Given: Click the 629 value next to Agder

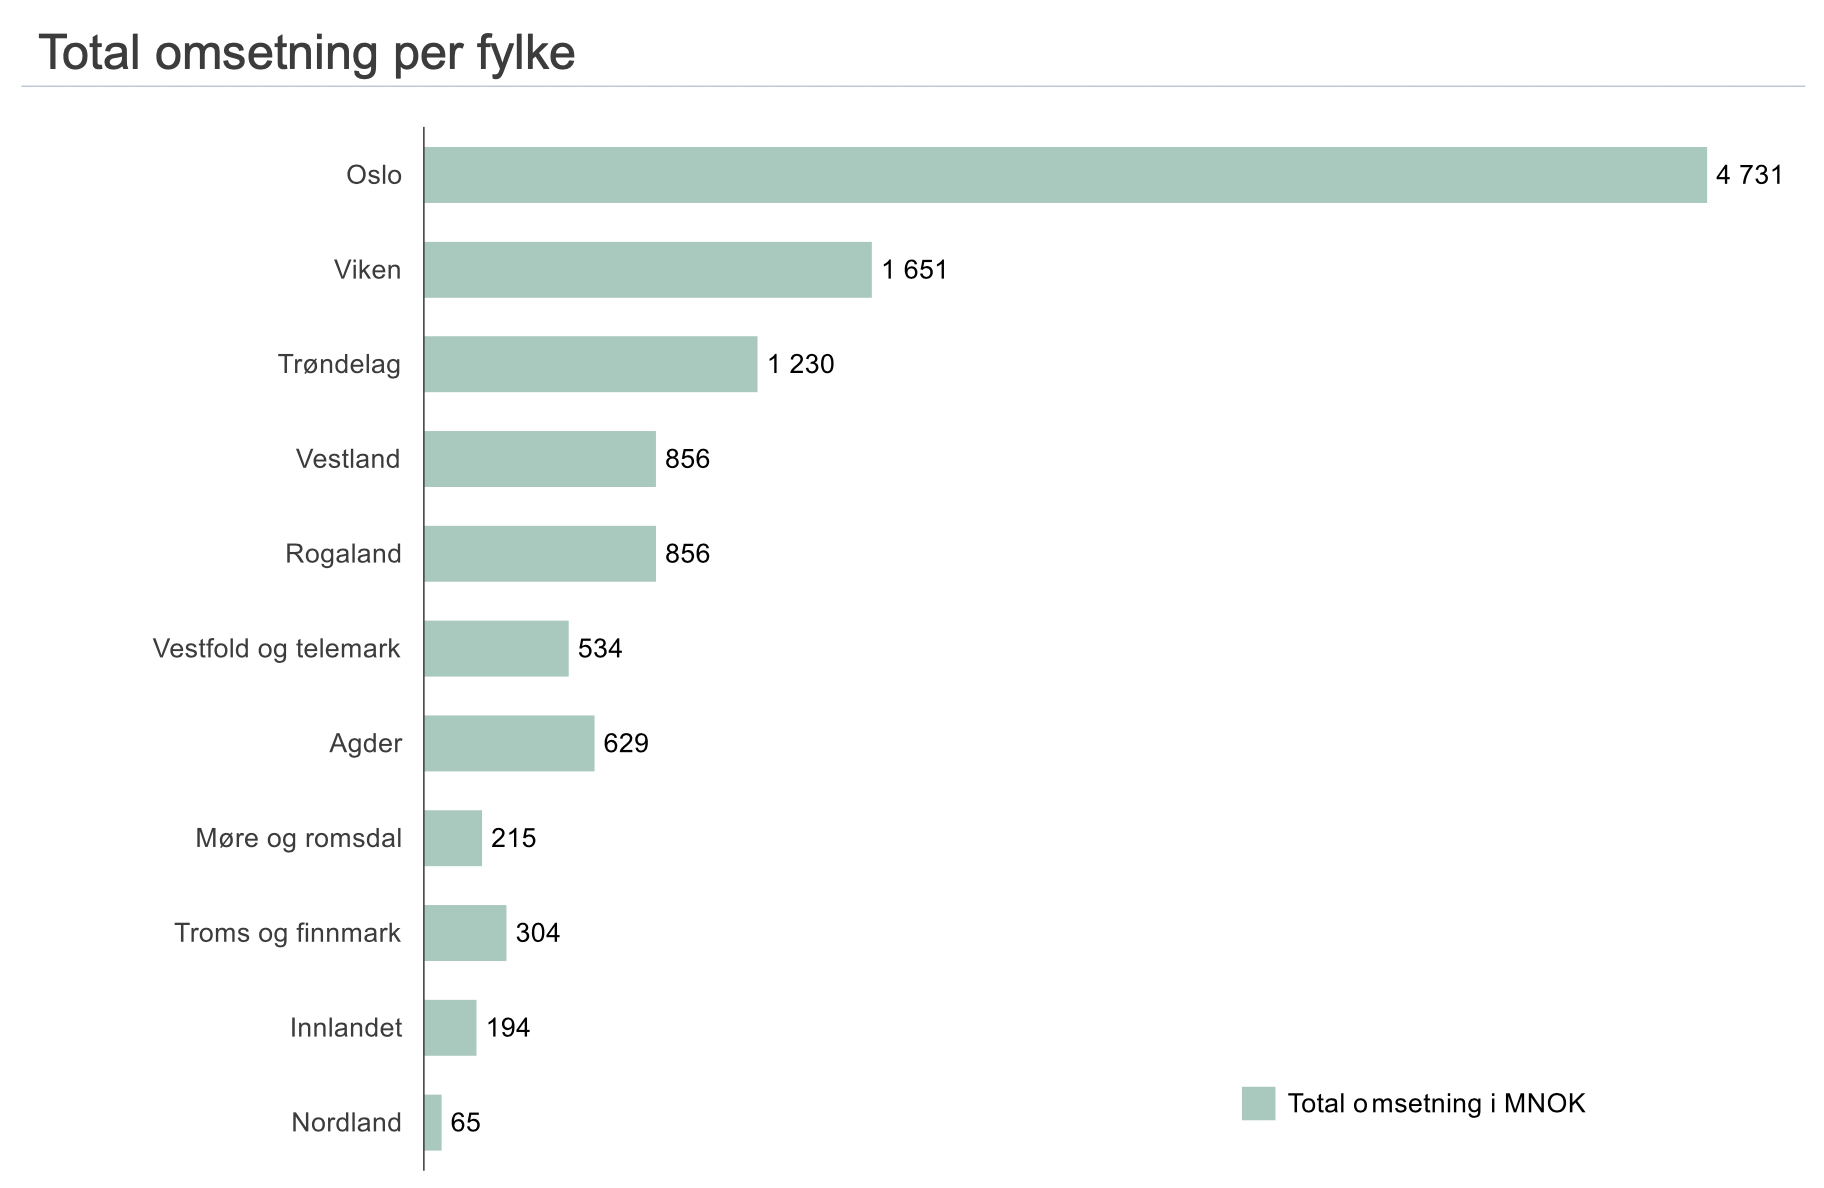Looking at the screenshot, I should (626, 743).
